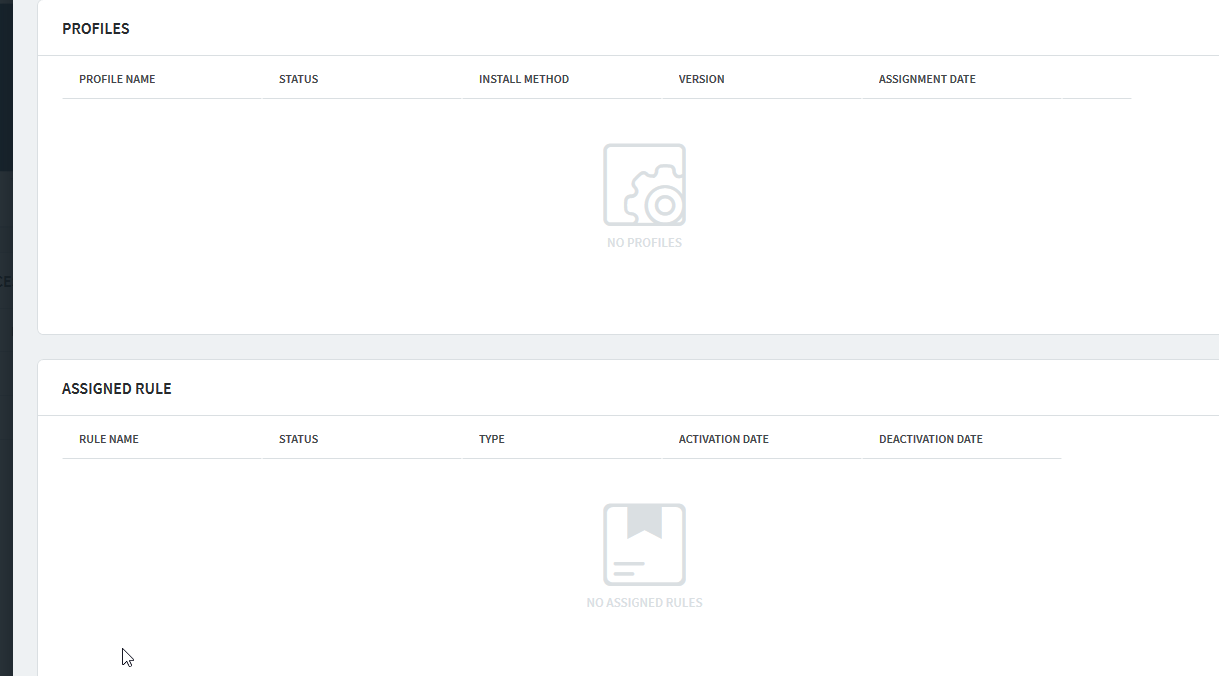This screenshot has width=1219, height=676.
Task: Click the Activation Date column header
Action: (723, 439)
